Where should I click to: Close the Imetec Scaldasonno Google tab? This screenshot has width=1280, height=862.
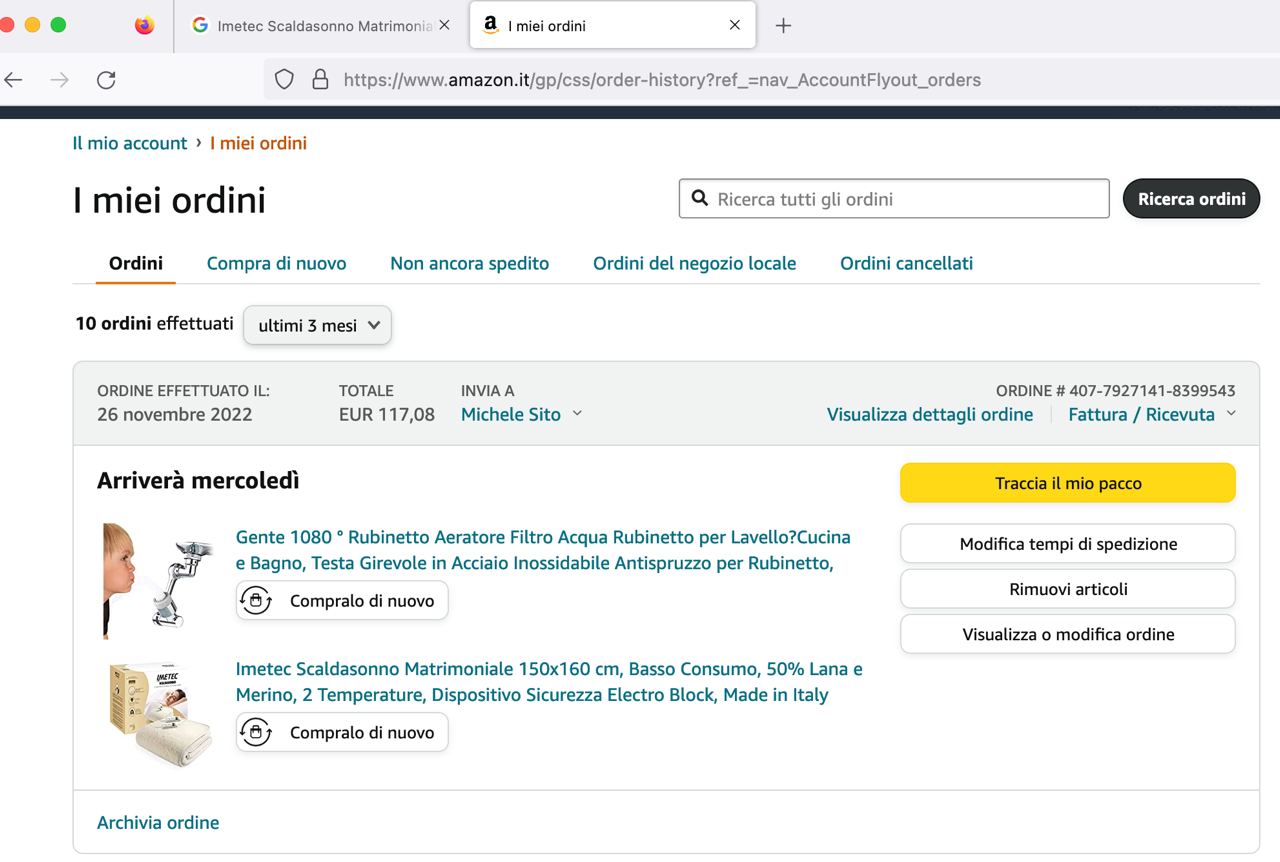[x=445, y=25]
